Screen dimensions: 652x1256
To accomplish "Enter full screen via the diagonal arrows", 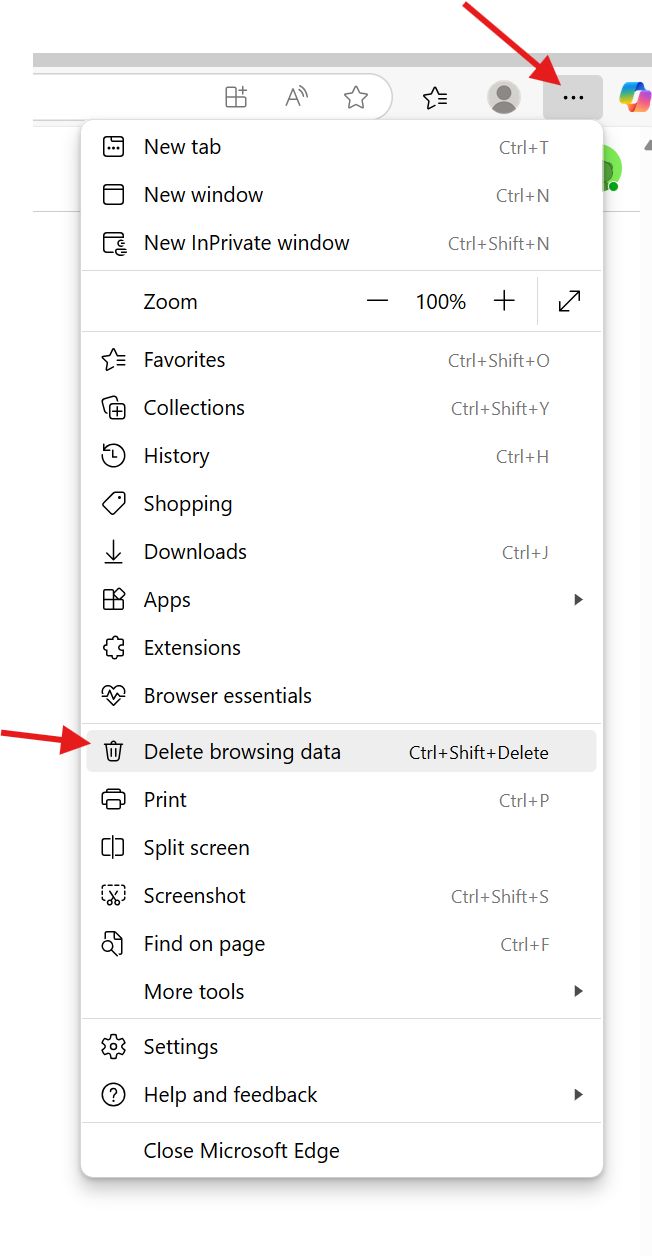I will [569, 300].
